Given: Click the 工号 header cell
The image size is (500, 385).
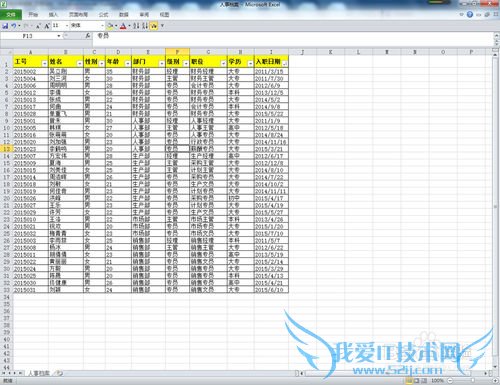Looking at the screenshot, I should (31, 62).
